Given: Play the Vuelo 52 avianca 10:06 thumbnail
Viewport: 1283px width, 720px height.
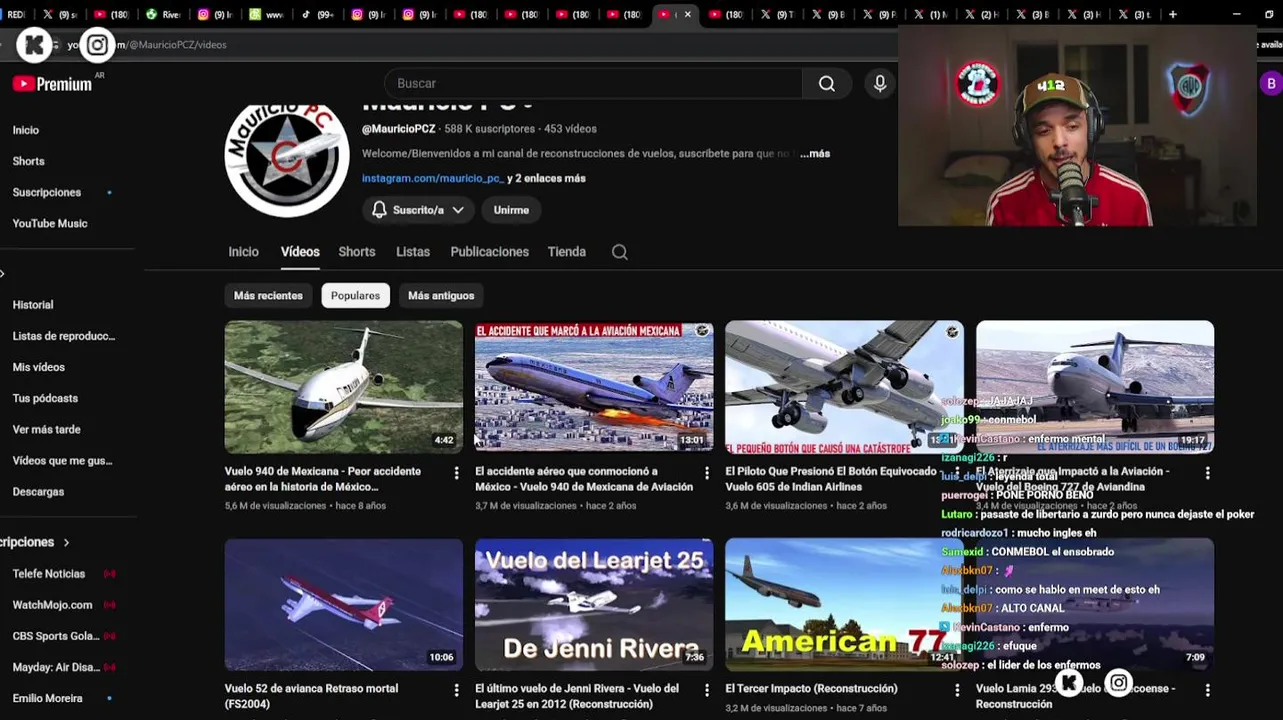Looking at the screenshot, I should (x=344, y=605).
